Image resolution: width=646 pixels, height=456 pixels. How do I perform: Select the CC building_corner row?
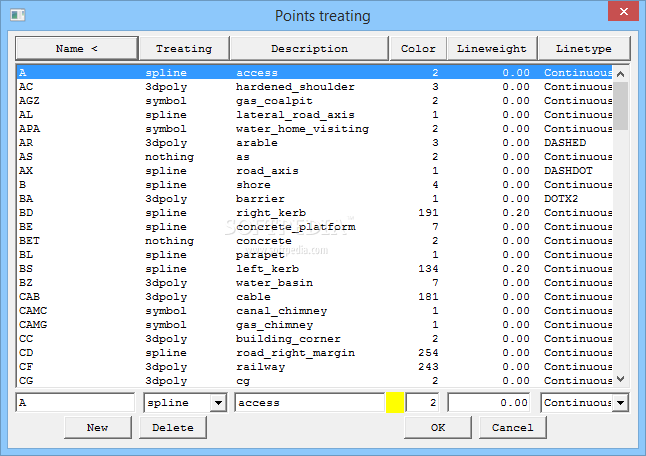[315, 339]
